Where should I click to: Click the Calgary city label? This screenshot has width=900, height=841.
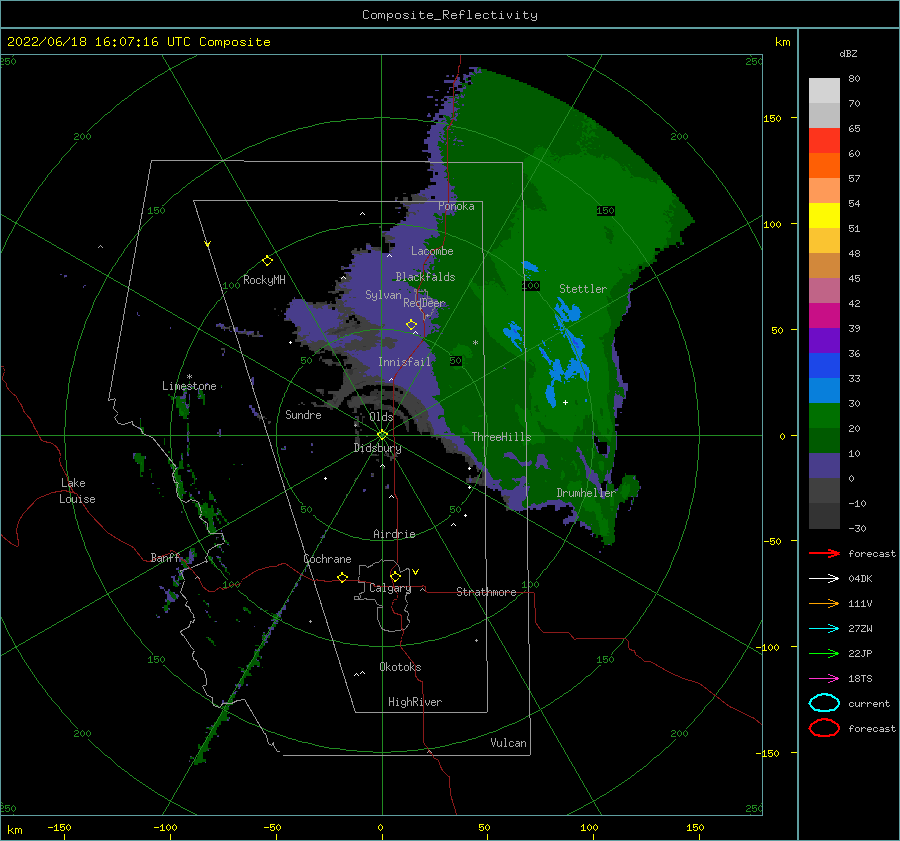pos(390,588)
